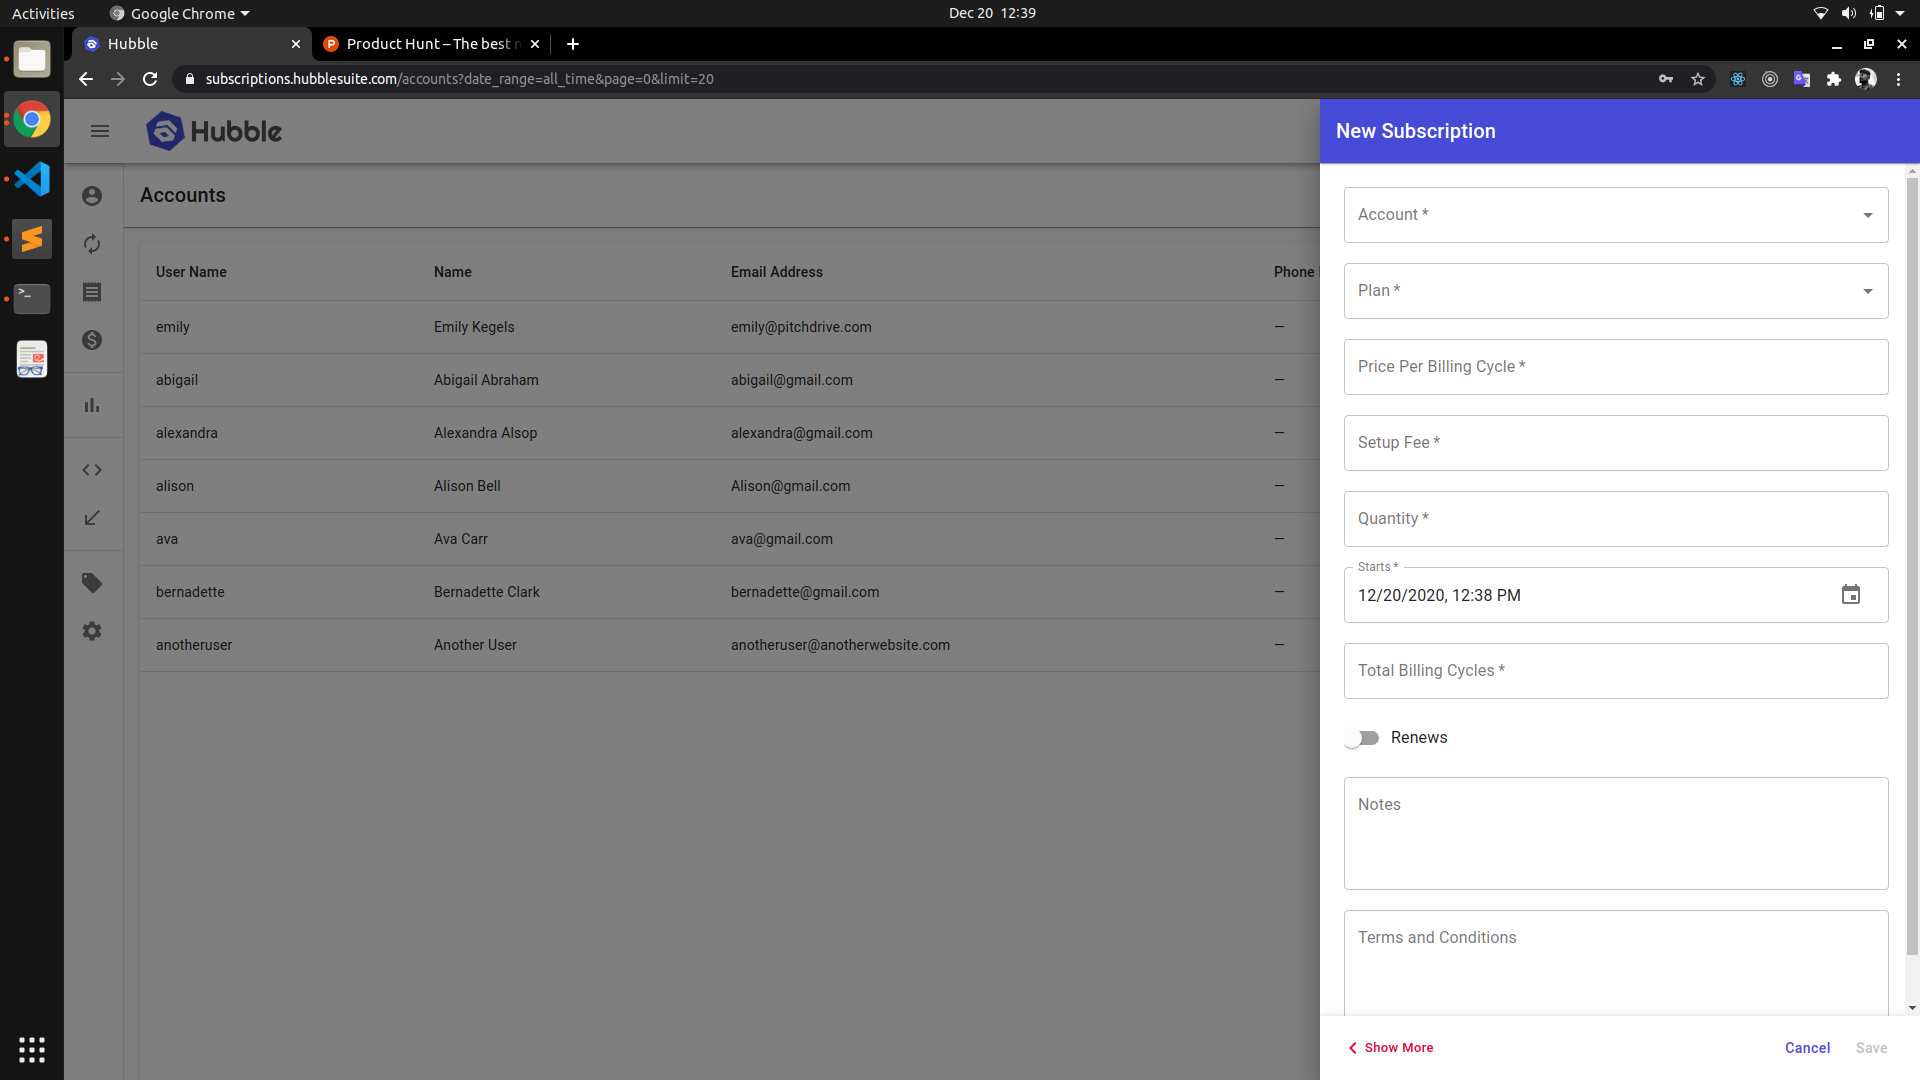Open the settings gear sidebar icon

tap(92, 631)
